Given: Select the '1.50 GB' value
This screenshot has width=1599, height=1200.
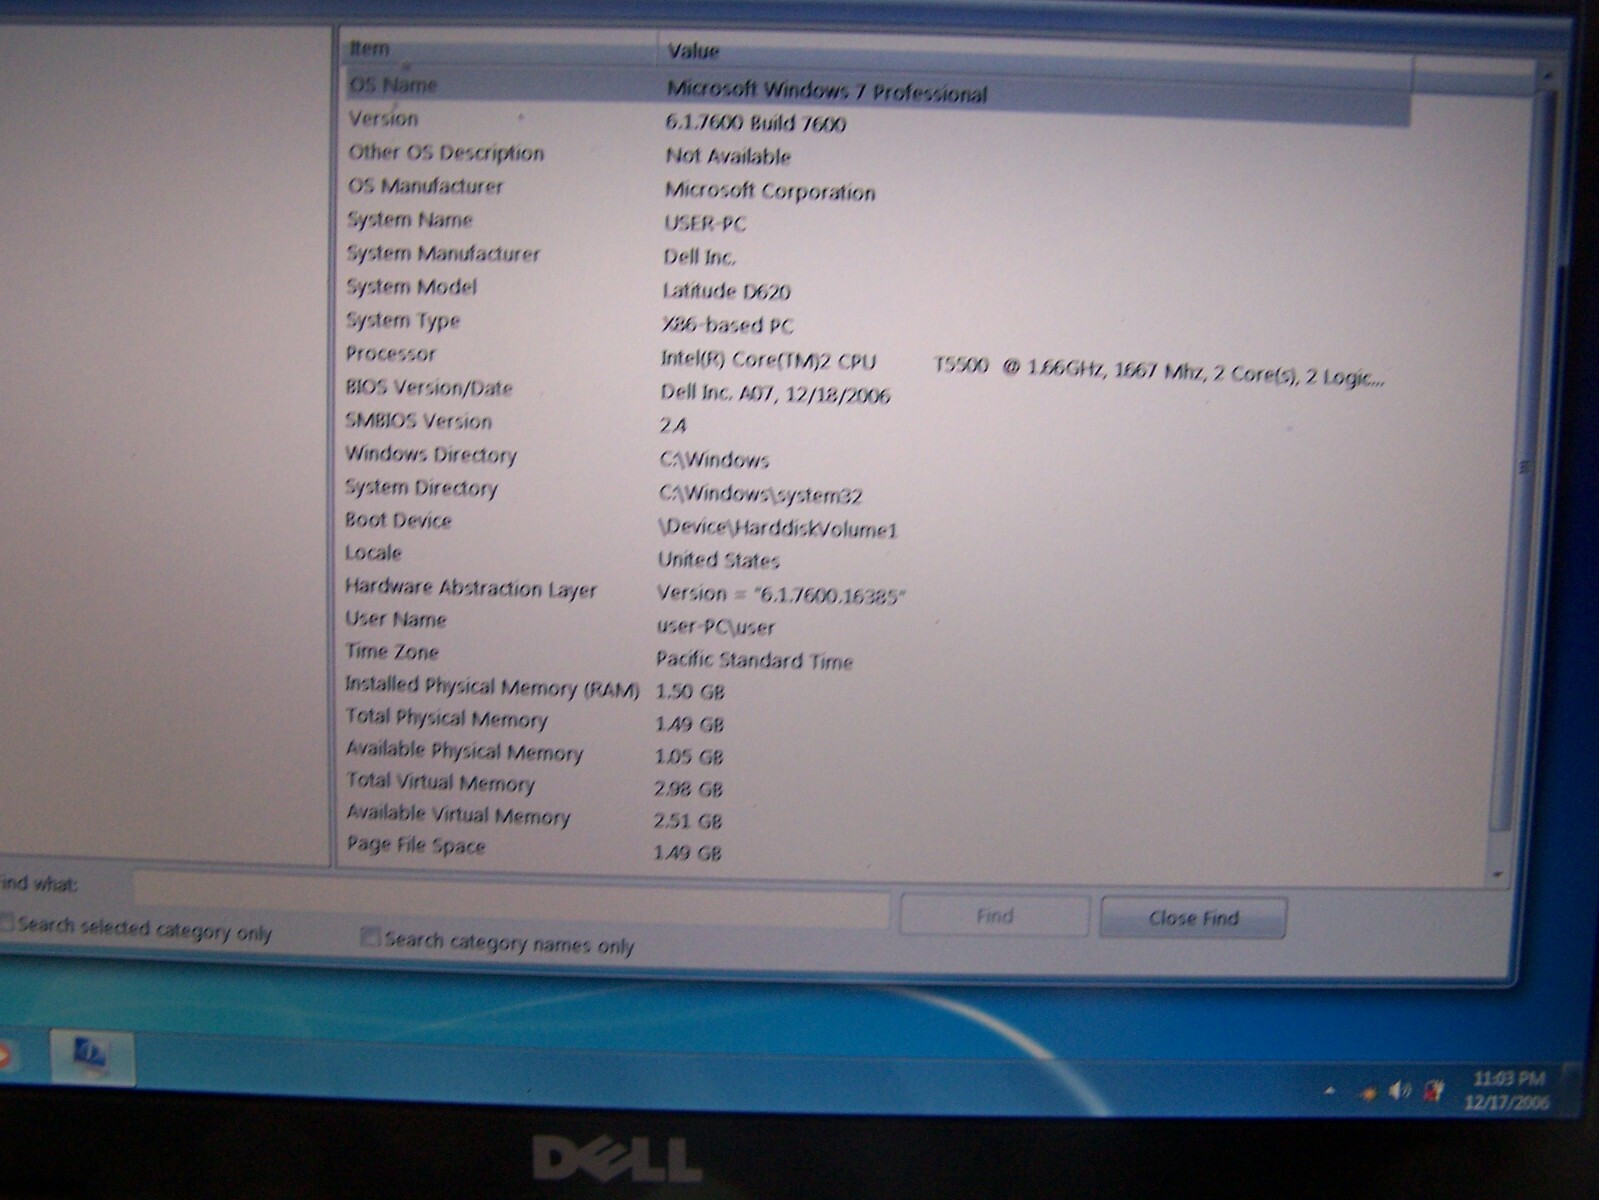Looking at the screenshot, I should (x=690, y=692).
